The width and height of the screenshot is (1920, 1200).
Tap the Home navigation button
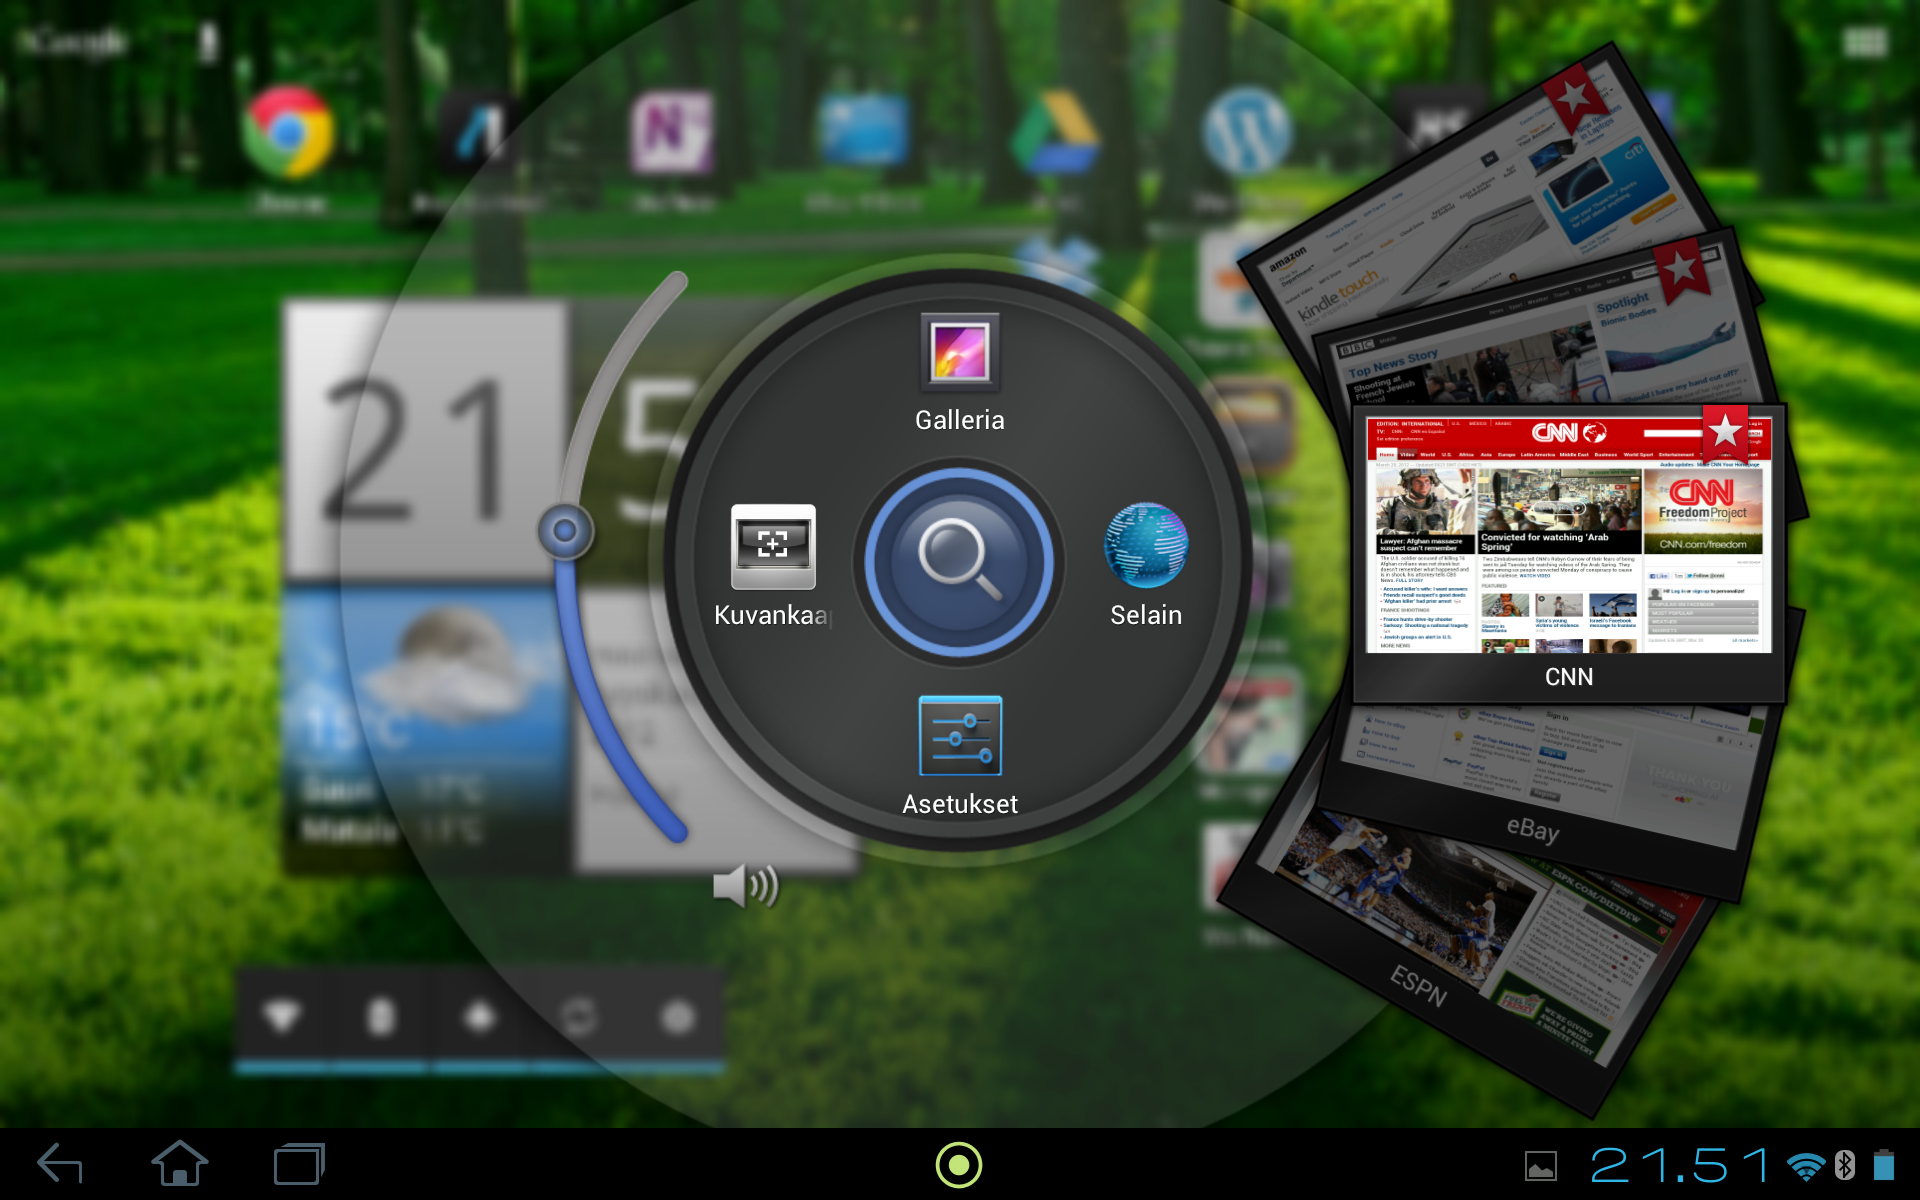pos(179,1164)
